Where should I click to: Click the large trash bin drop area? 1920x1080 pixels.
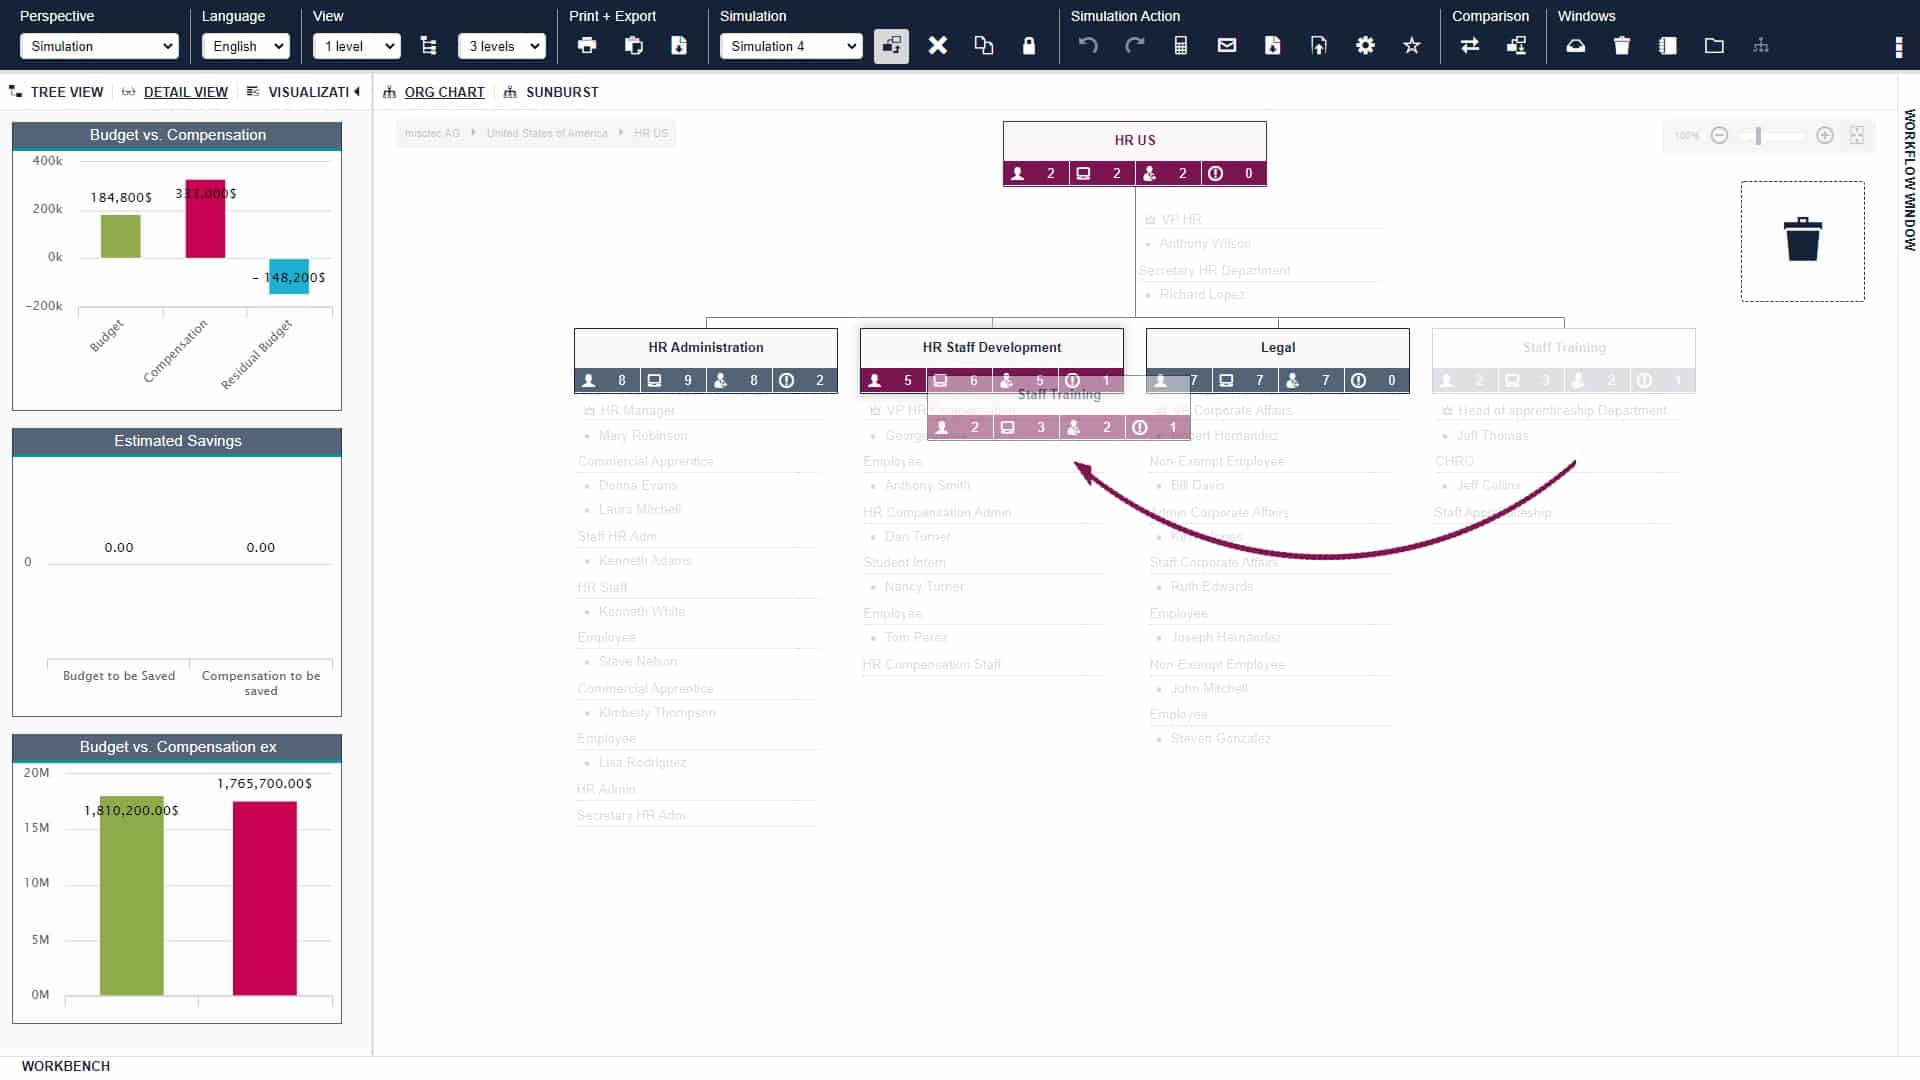click(1802, 241)
